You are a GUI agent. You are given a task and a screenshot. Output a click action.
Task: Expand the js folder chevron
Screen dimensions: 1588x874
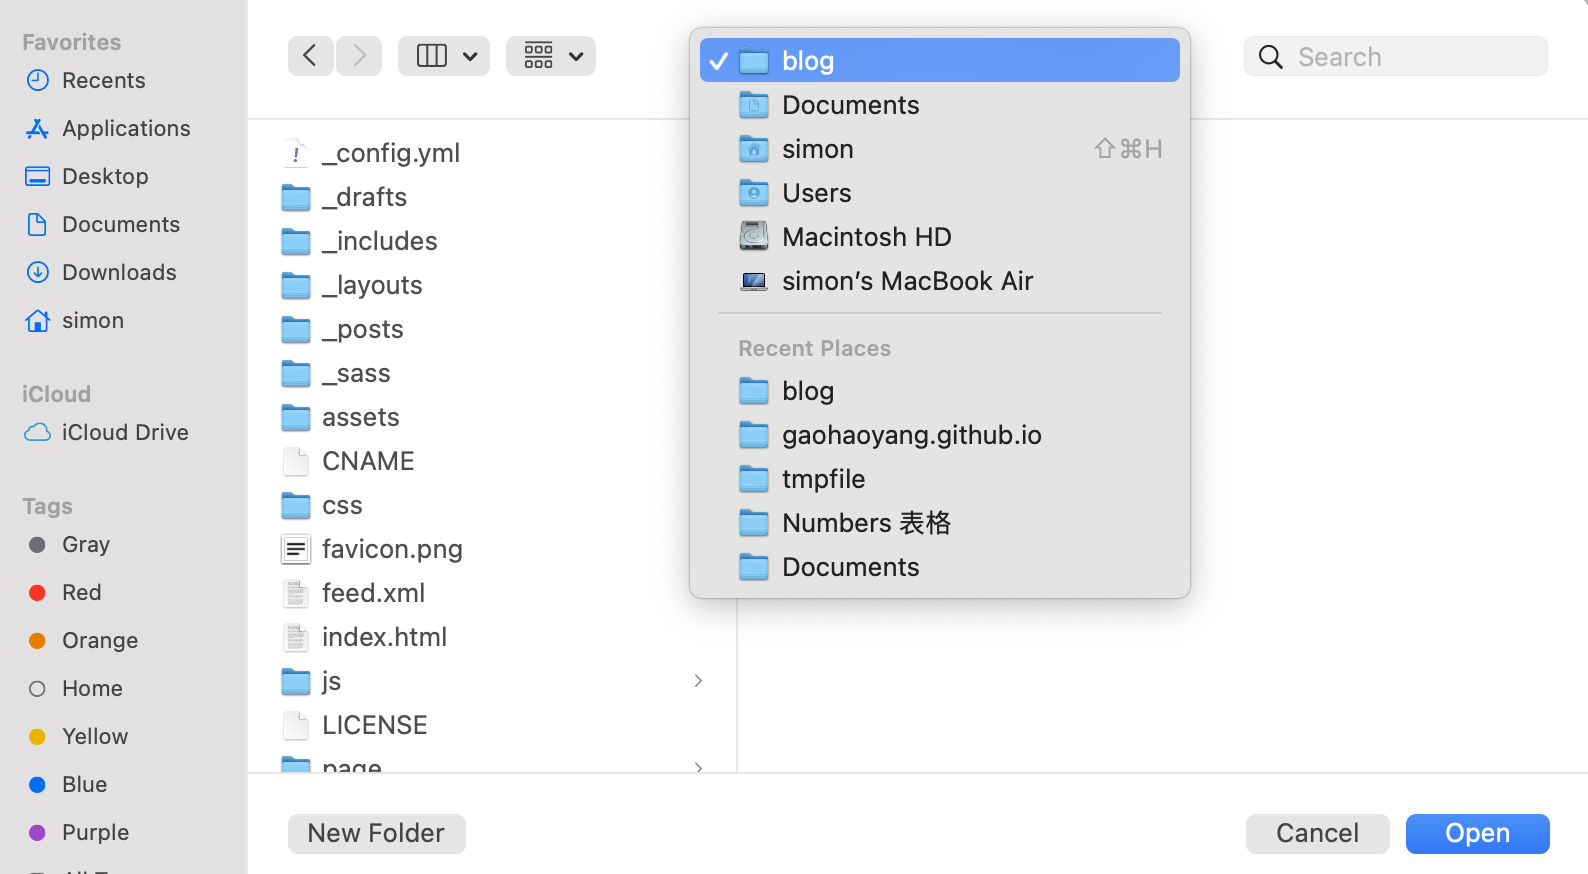coord(698,681)
